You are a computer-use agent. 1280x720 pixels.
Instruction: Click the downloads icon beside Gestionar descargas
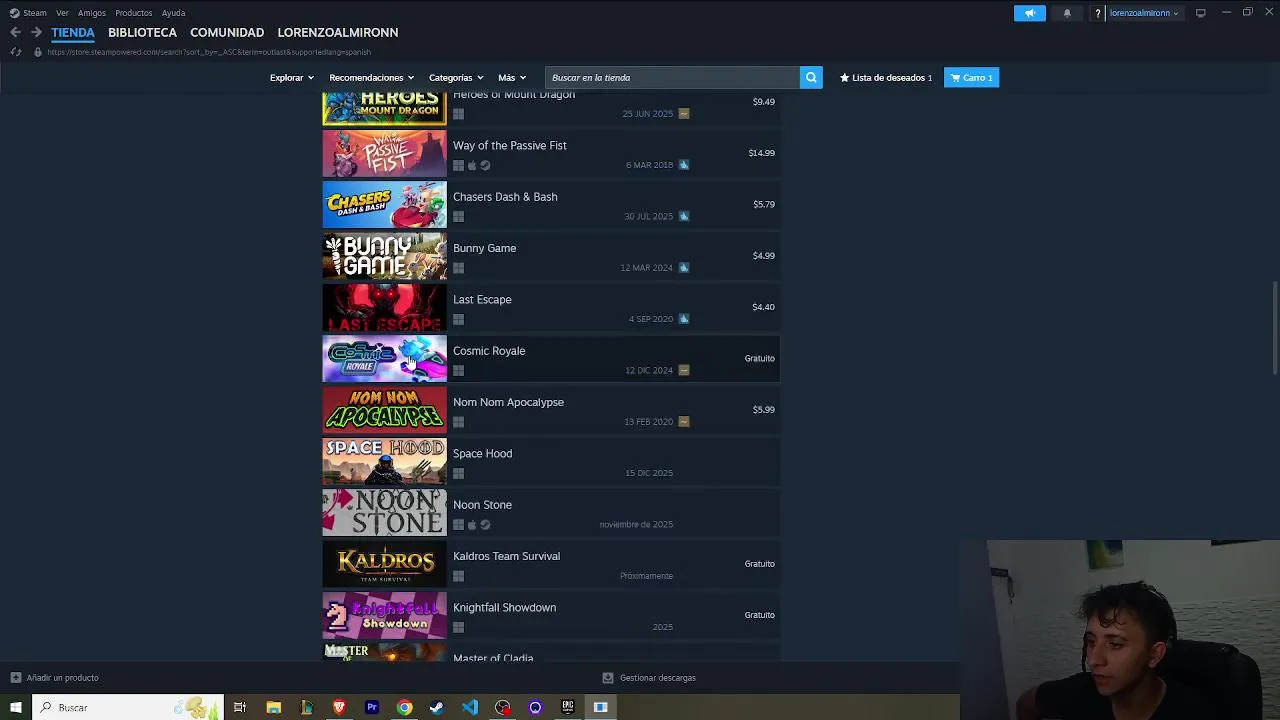click(607, 678)
